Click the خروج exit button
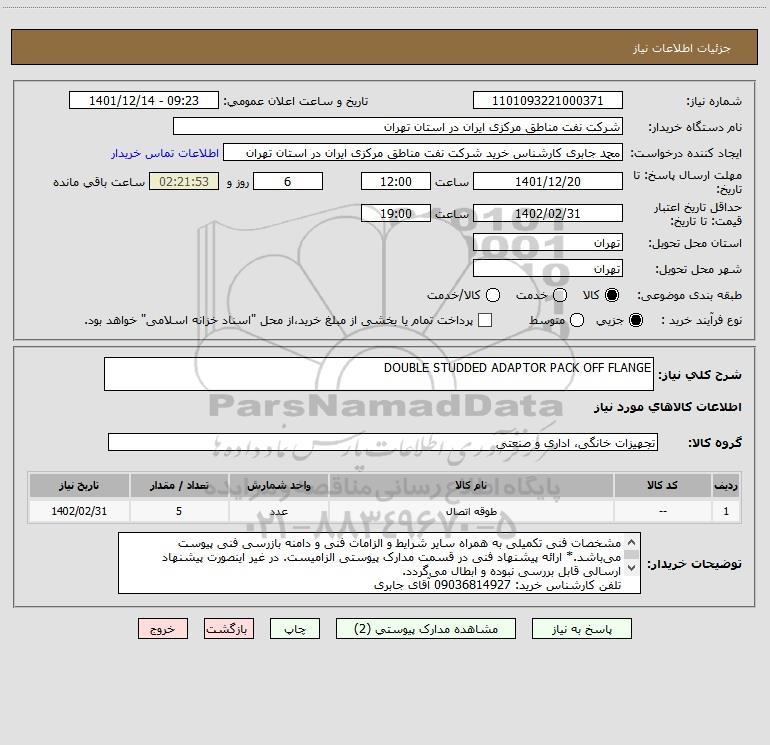 pos(163,629)
